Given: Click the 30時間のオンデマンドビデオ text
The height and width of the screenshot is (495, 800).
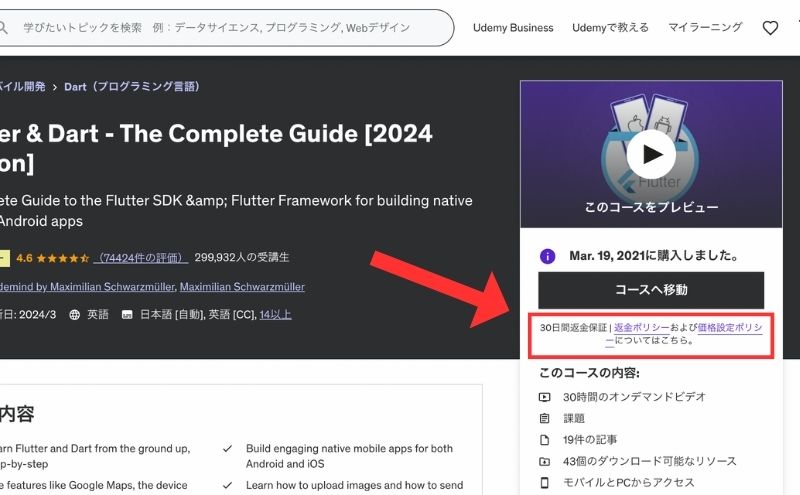Looking at the screenshot, I should tap(634, 397).
